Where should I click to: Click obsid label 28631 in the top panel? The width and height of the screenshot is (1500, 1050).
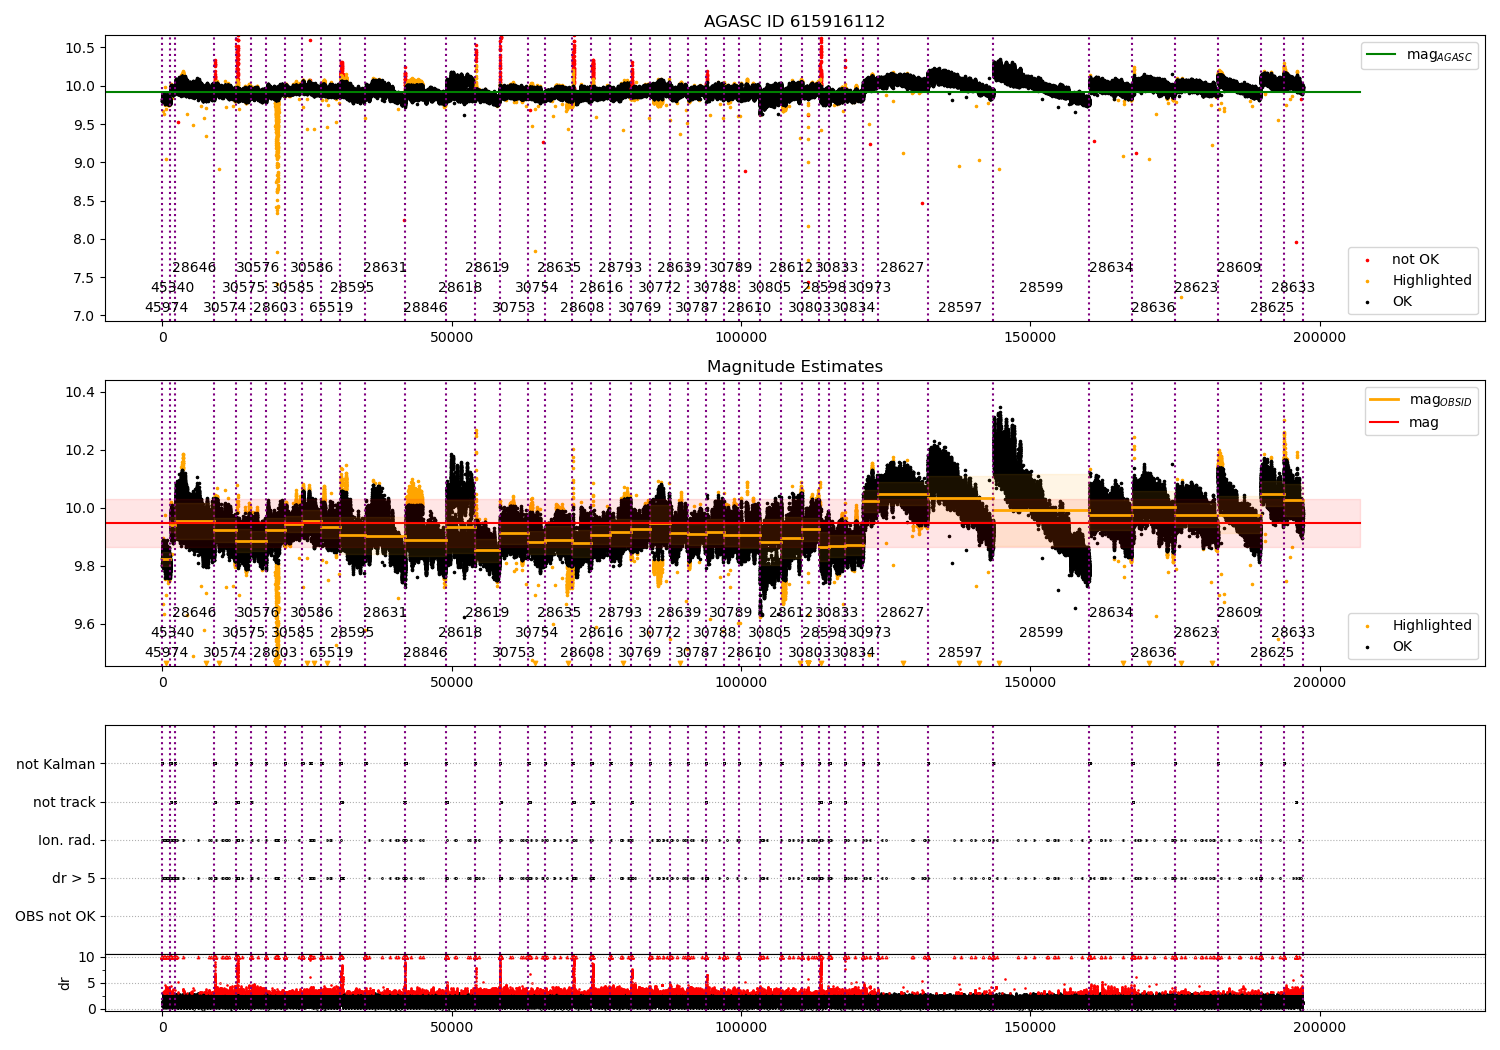[x=385, y=268]
